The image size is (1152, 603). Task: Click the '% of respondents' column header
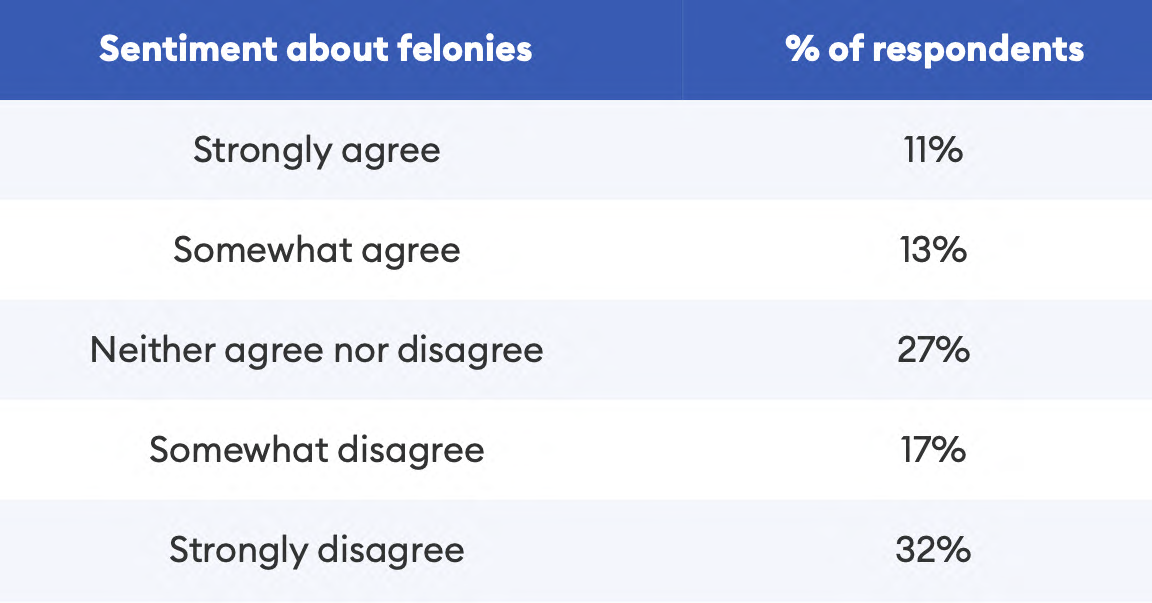click(x=934, y=49)
